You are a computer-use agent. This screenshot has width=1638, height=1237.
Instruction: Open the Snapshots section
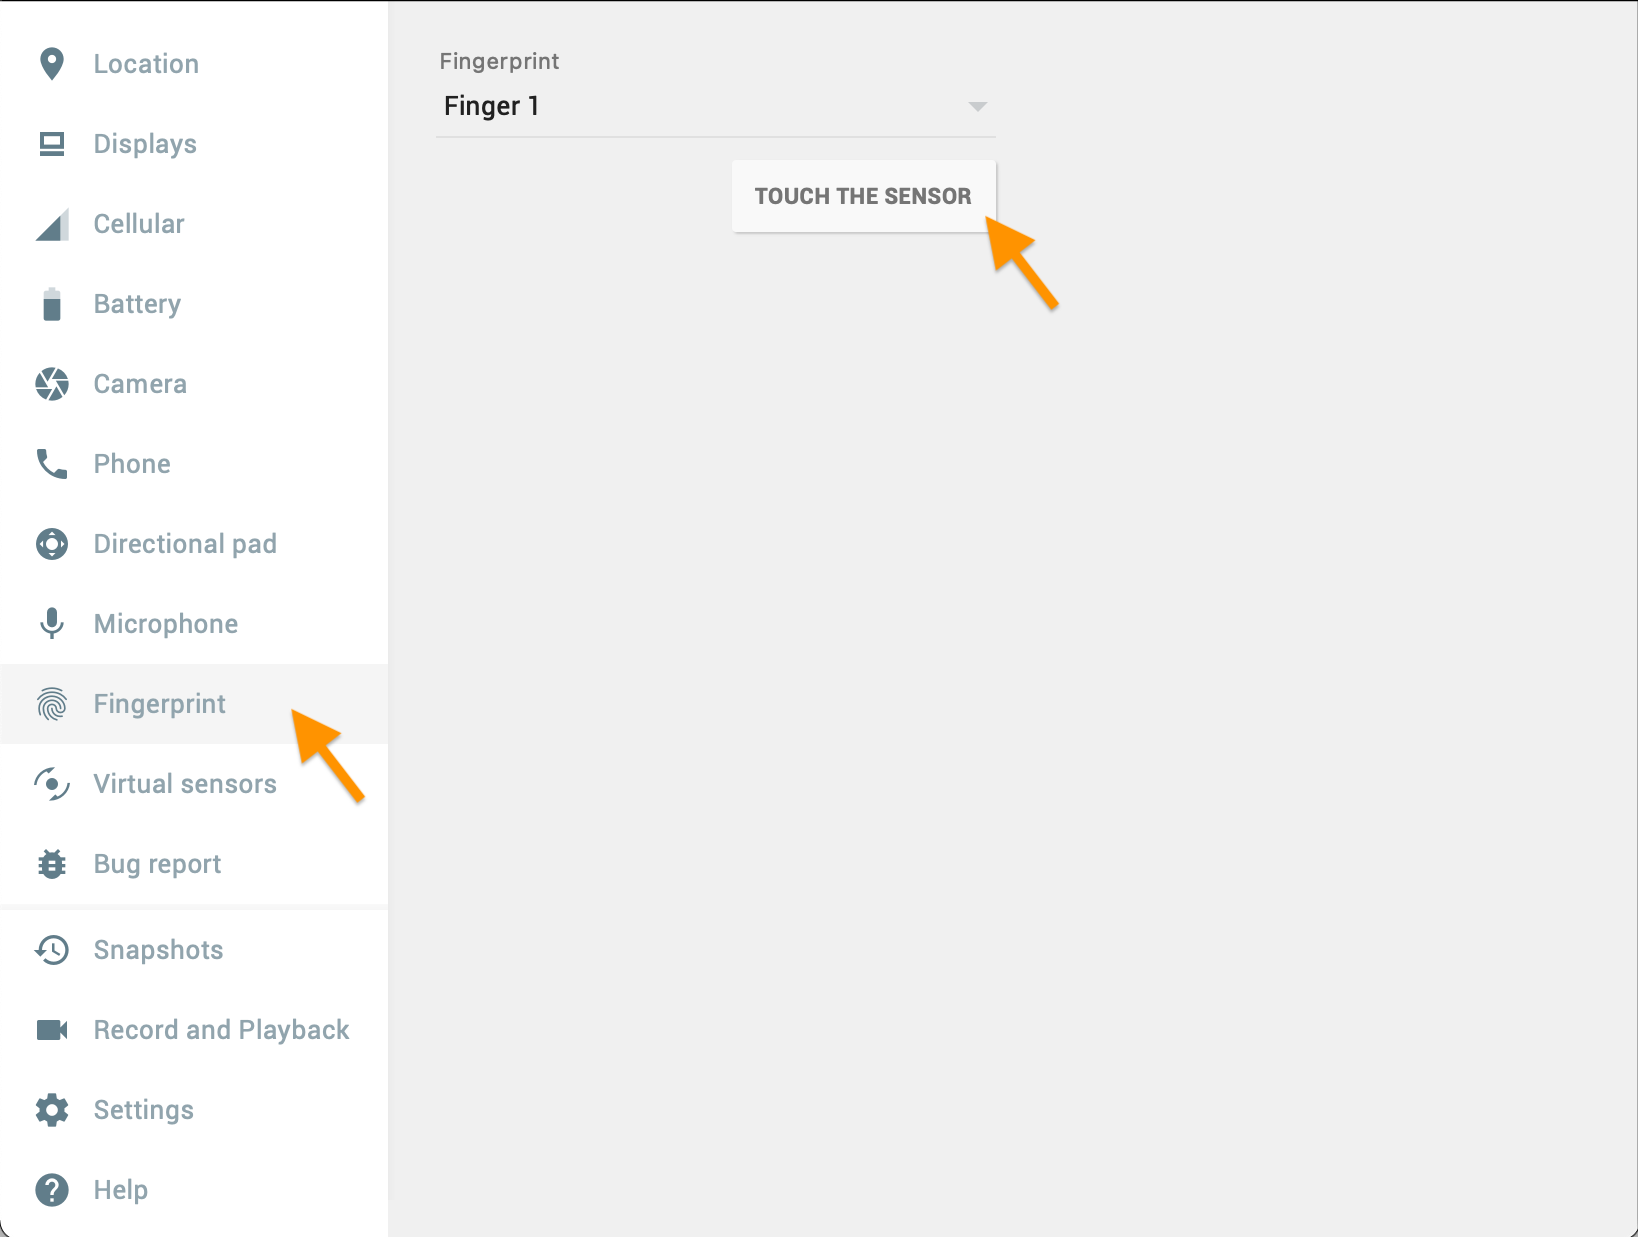click(158, 950)
